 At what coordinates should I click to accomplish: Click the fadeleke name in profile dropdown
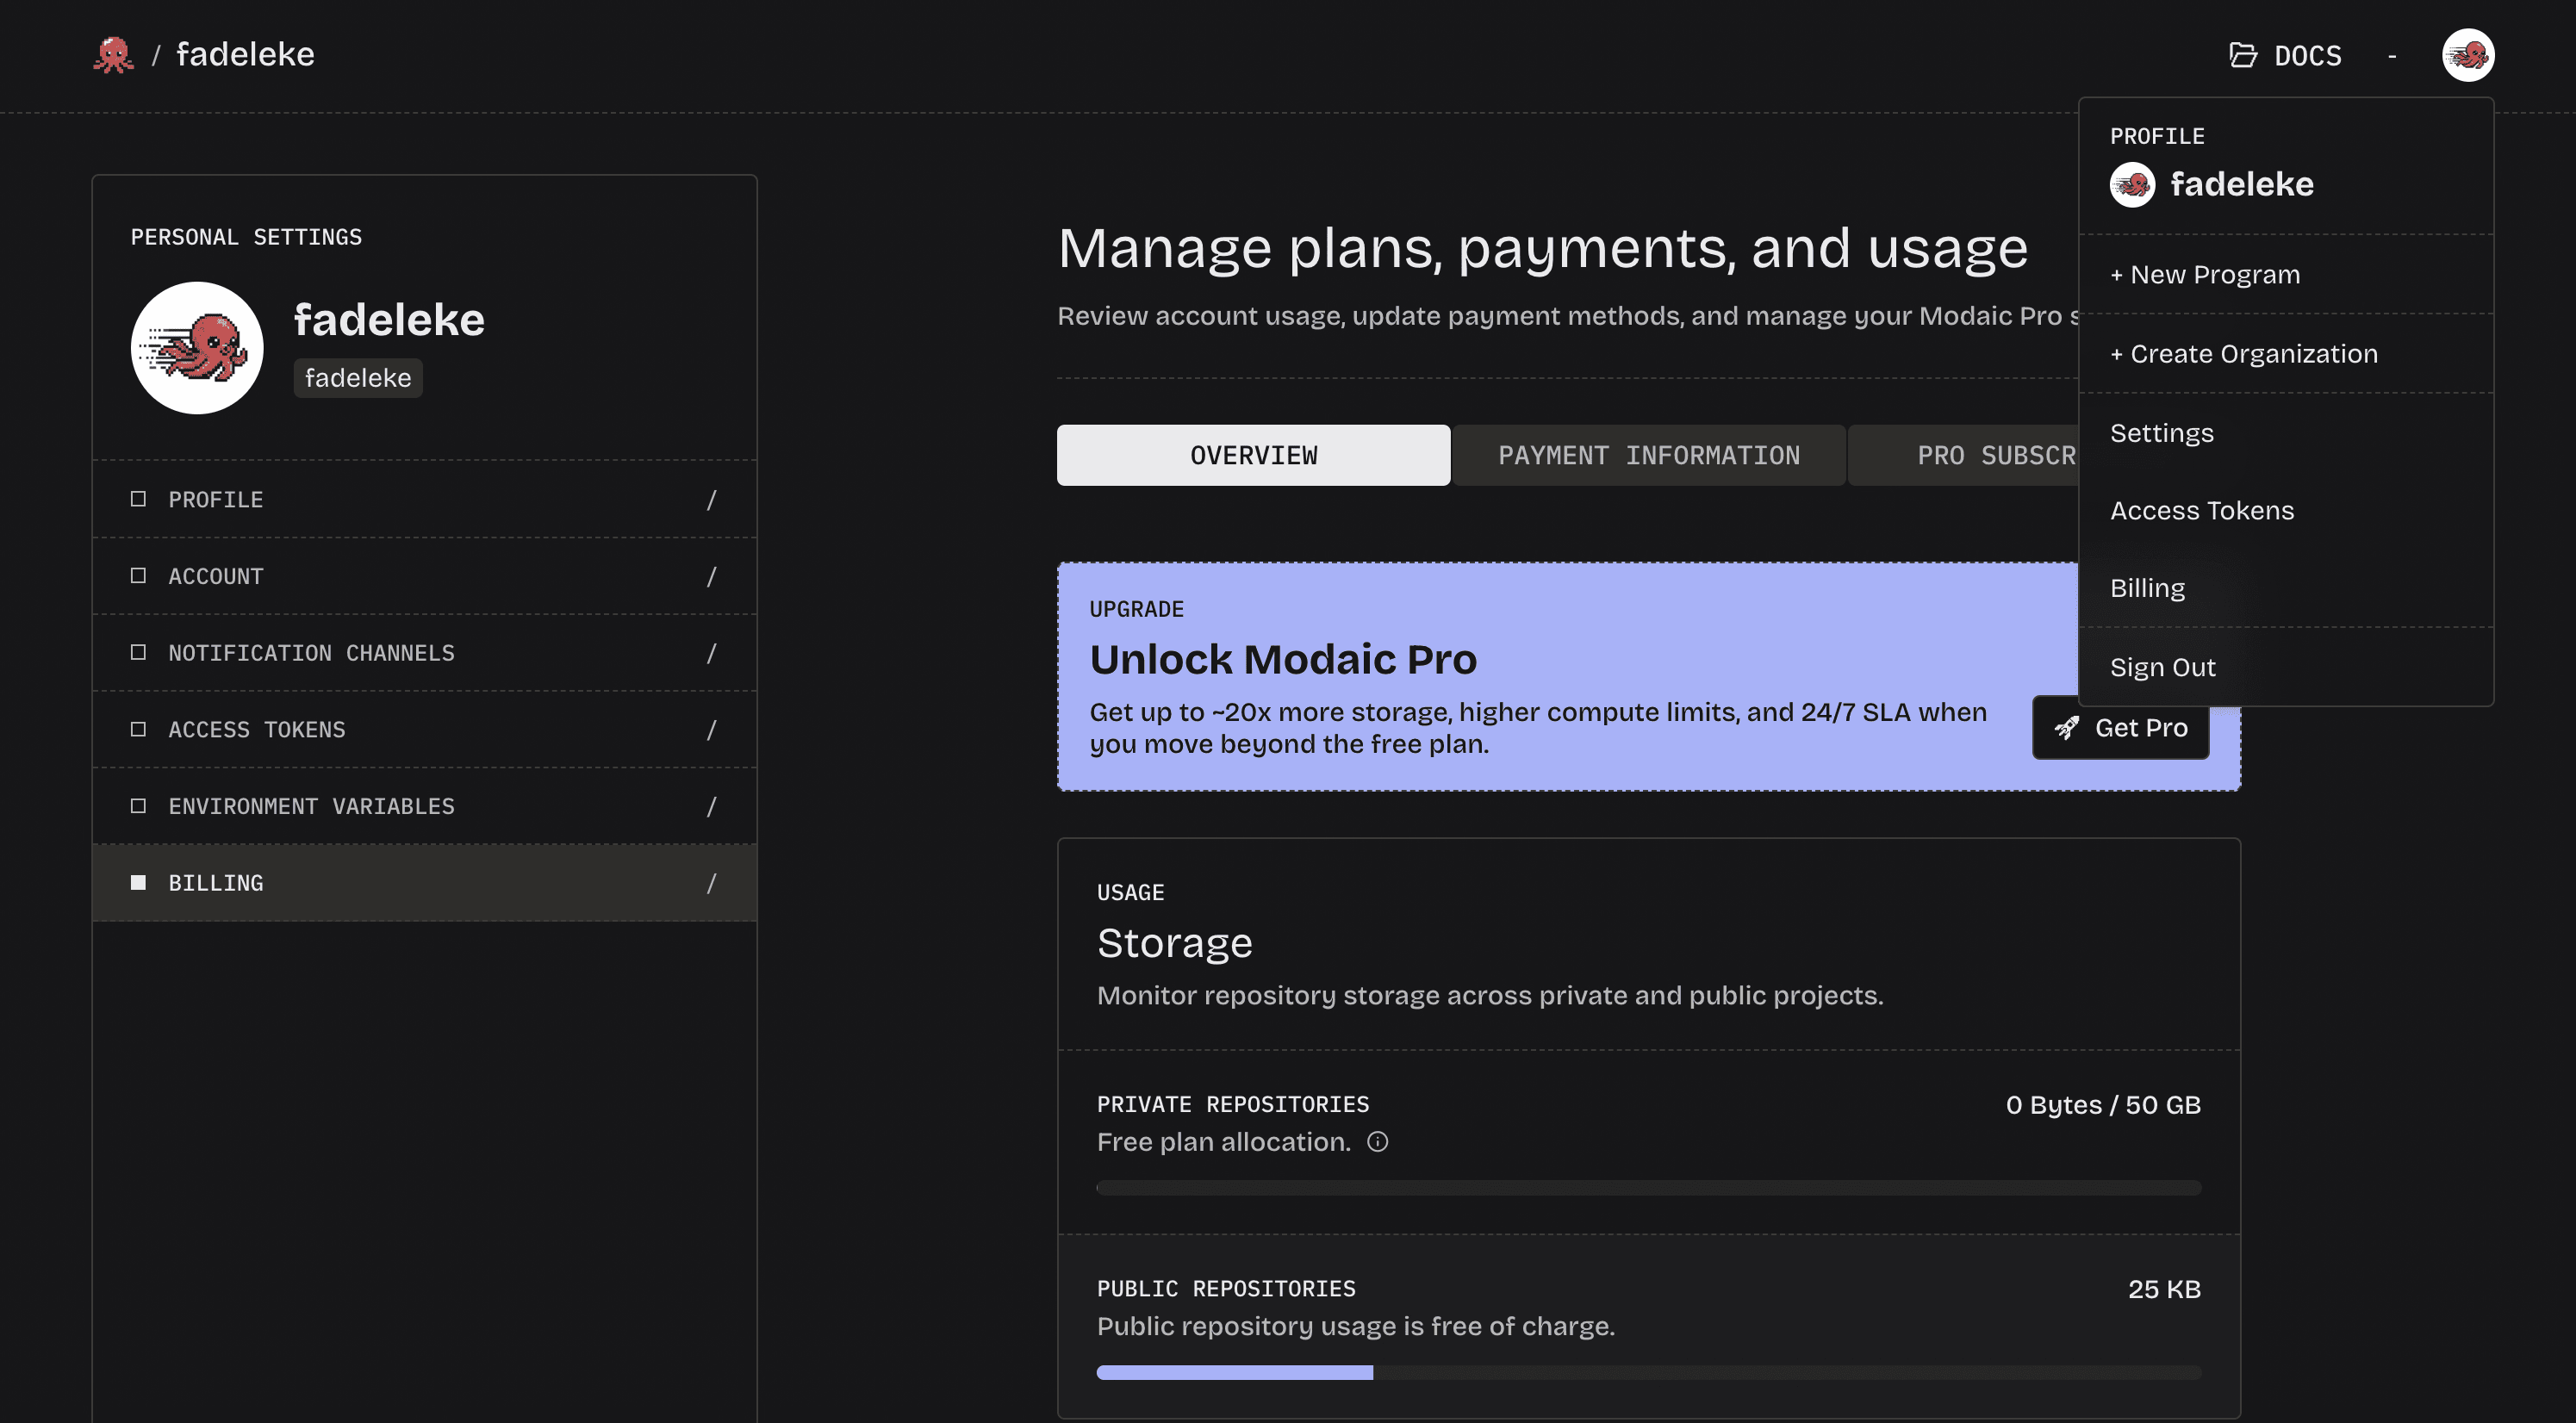(2241, 184)
